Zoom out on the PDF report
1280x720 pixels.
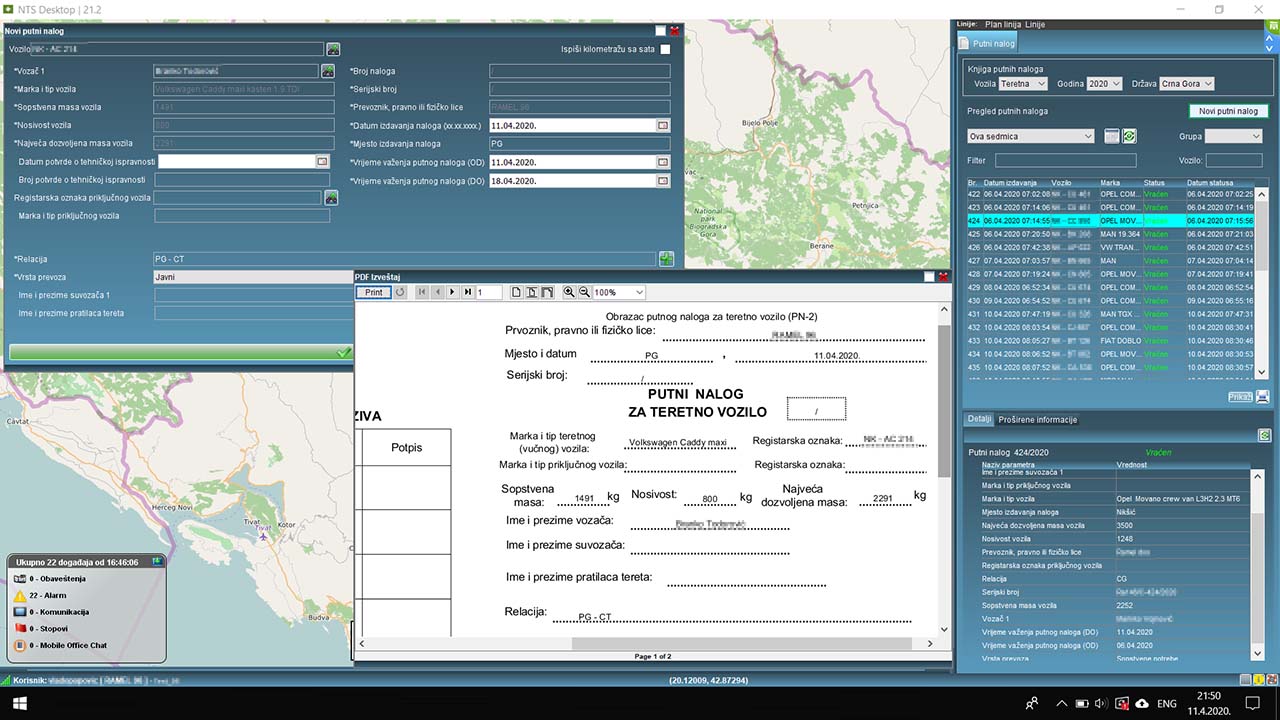(x=584, y=292)
